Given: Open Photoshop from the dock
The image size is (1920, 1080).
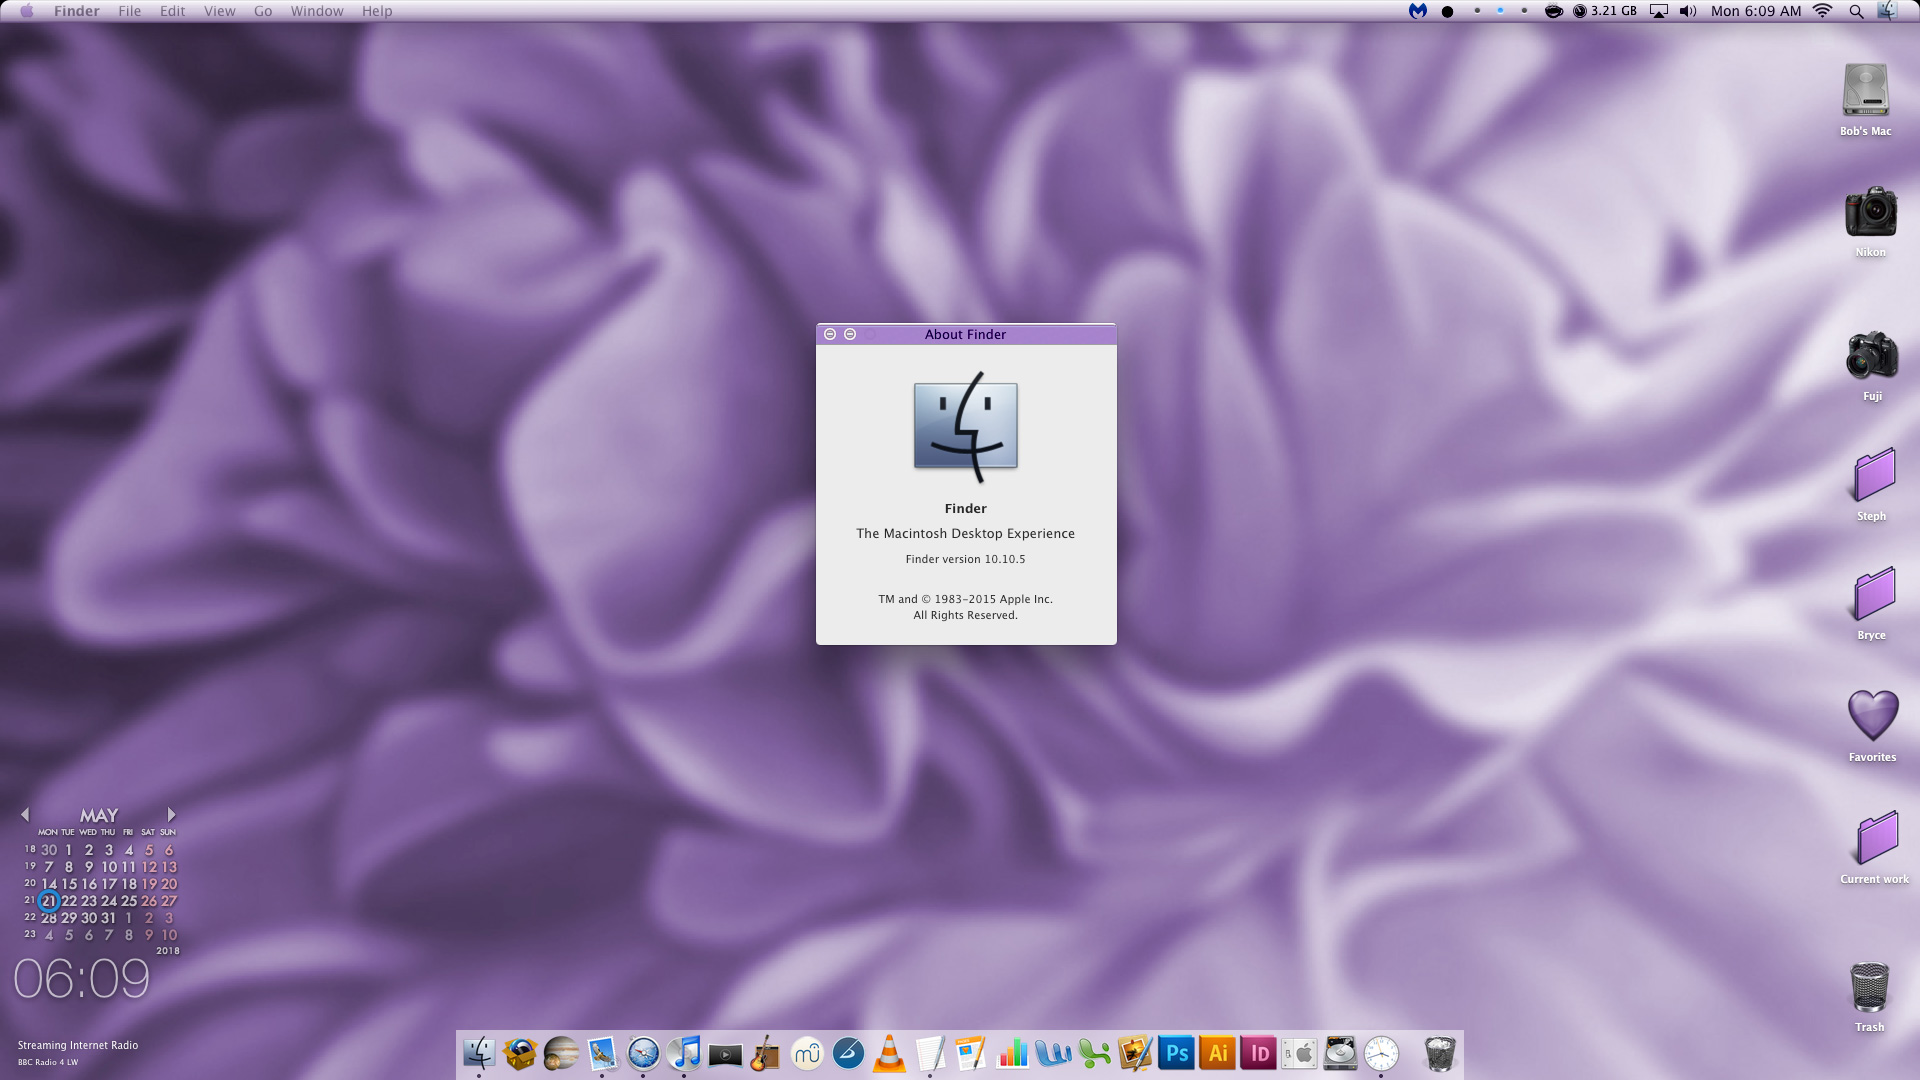Looking at the screenshot, I should click(1176, 1053).
